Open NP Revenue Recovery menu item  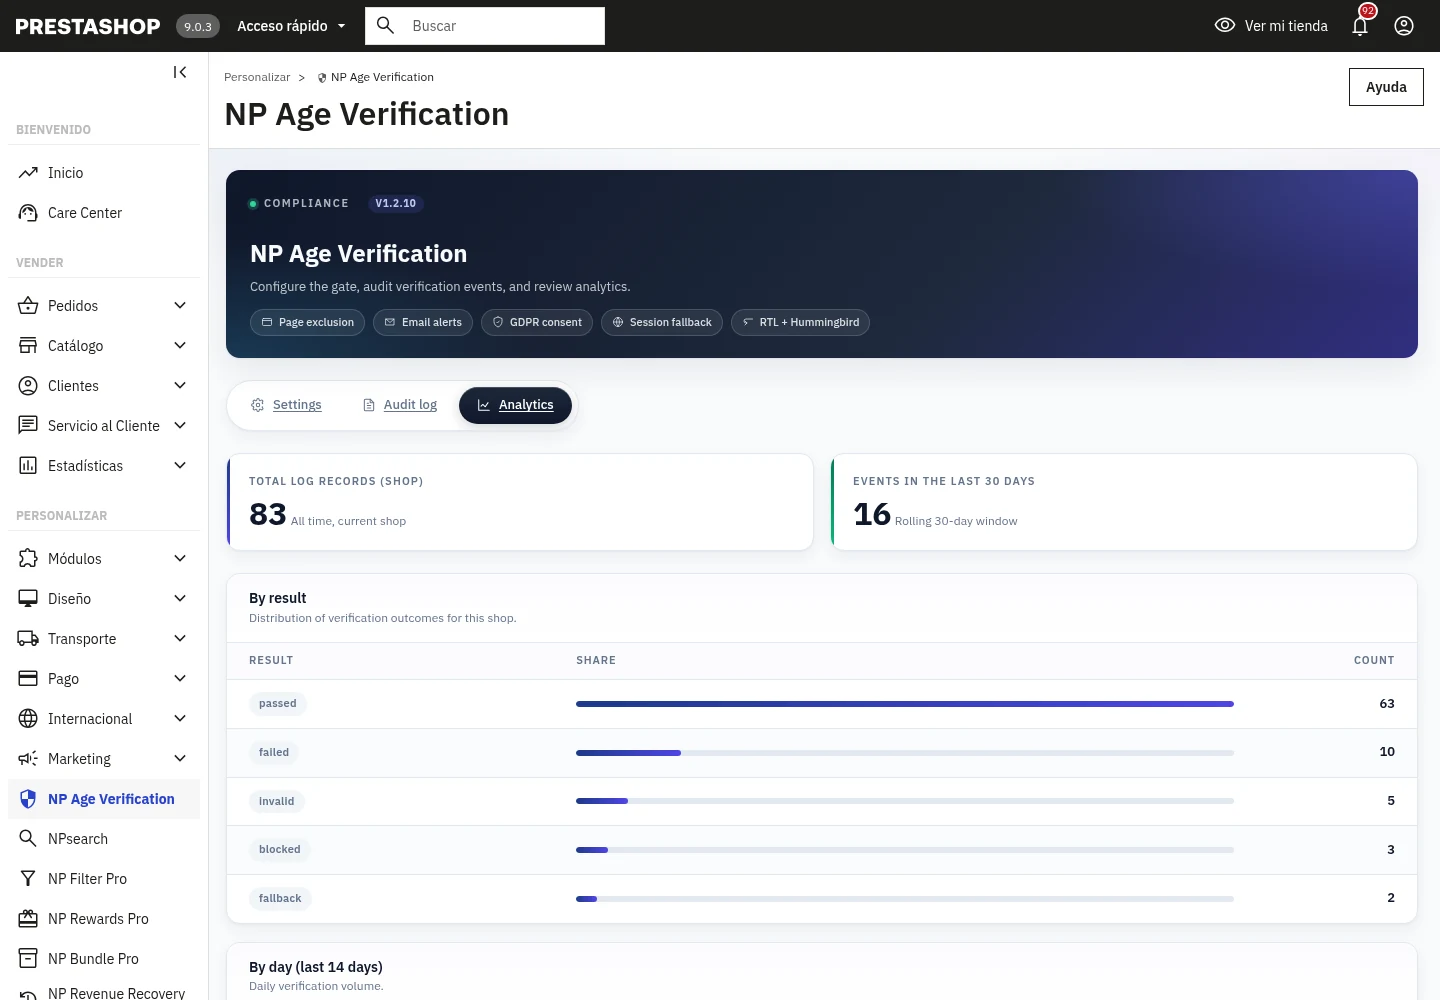(104, 990)
